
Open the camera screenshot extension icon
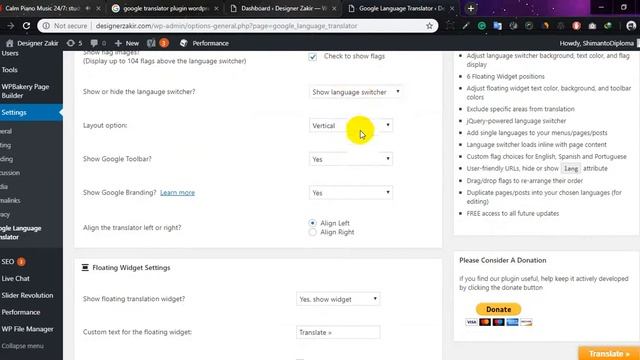pos(592,26)
